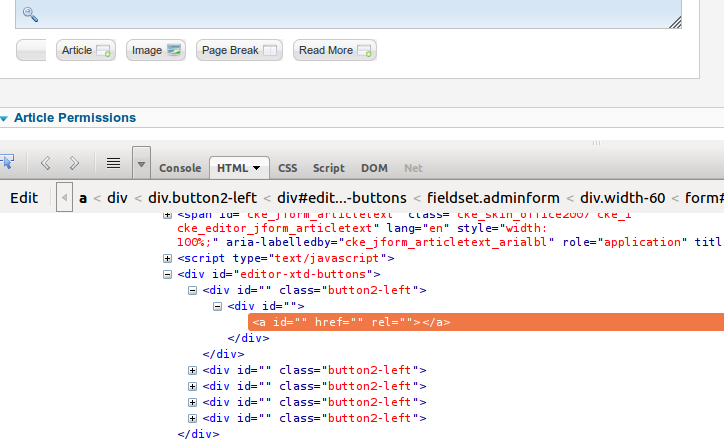
Task: Expand the last div button2-left node
Action: pyautogui.click(x=193, y=418)
